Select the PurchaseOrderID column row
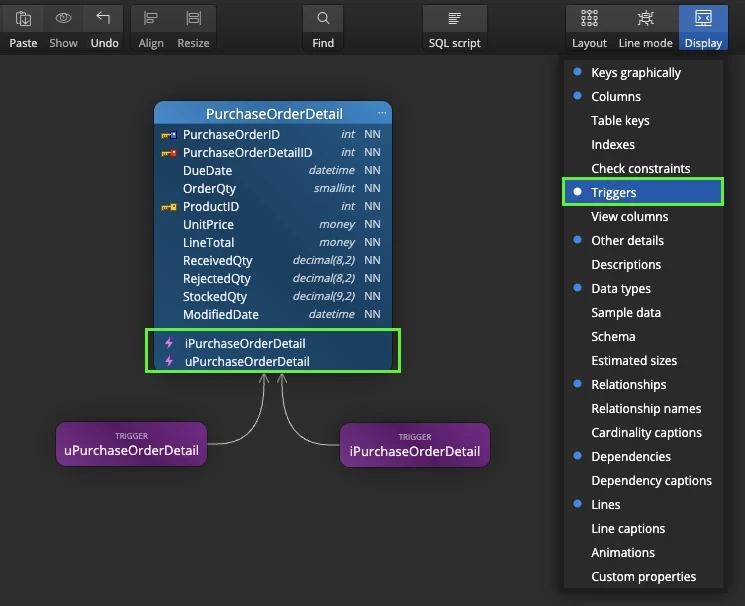 point(273,135)
